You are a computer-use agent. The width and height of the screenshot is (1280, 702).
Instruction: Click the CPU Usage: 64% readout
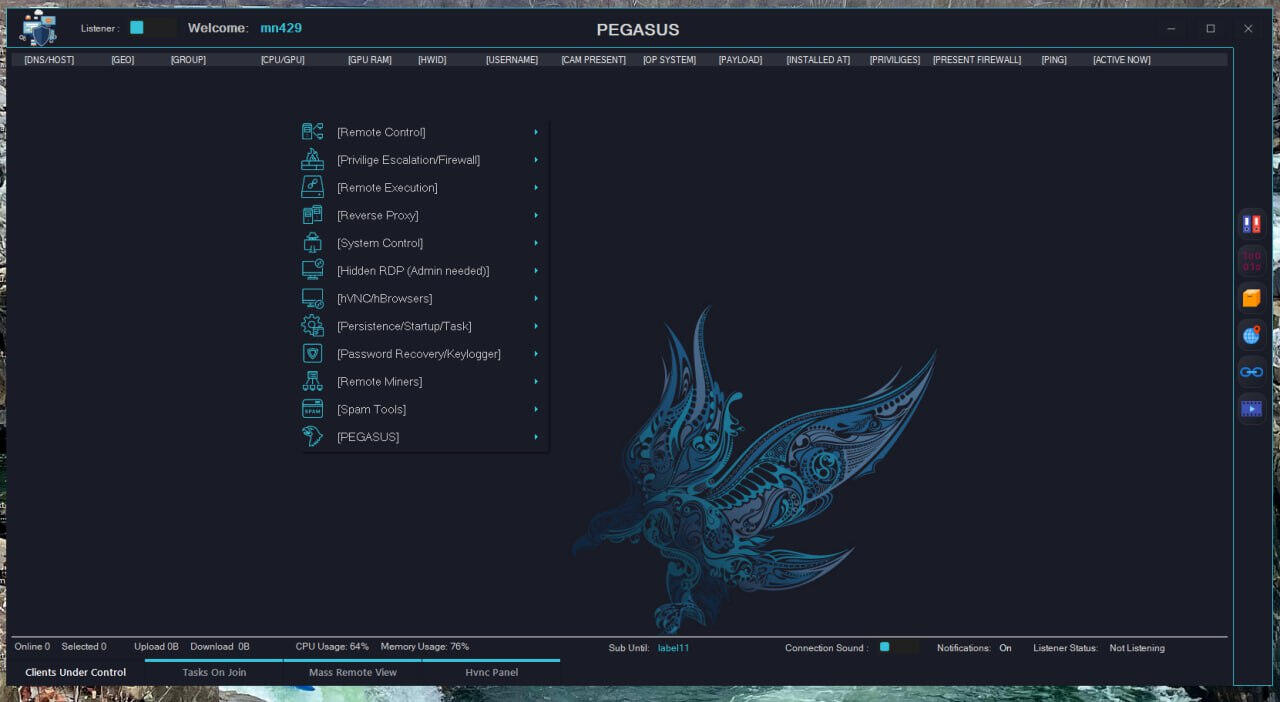click(332, 647)
